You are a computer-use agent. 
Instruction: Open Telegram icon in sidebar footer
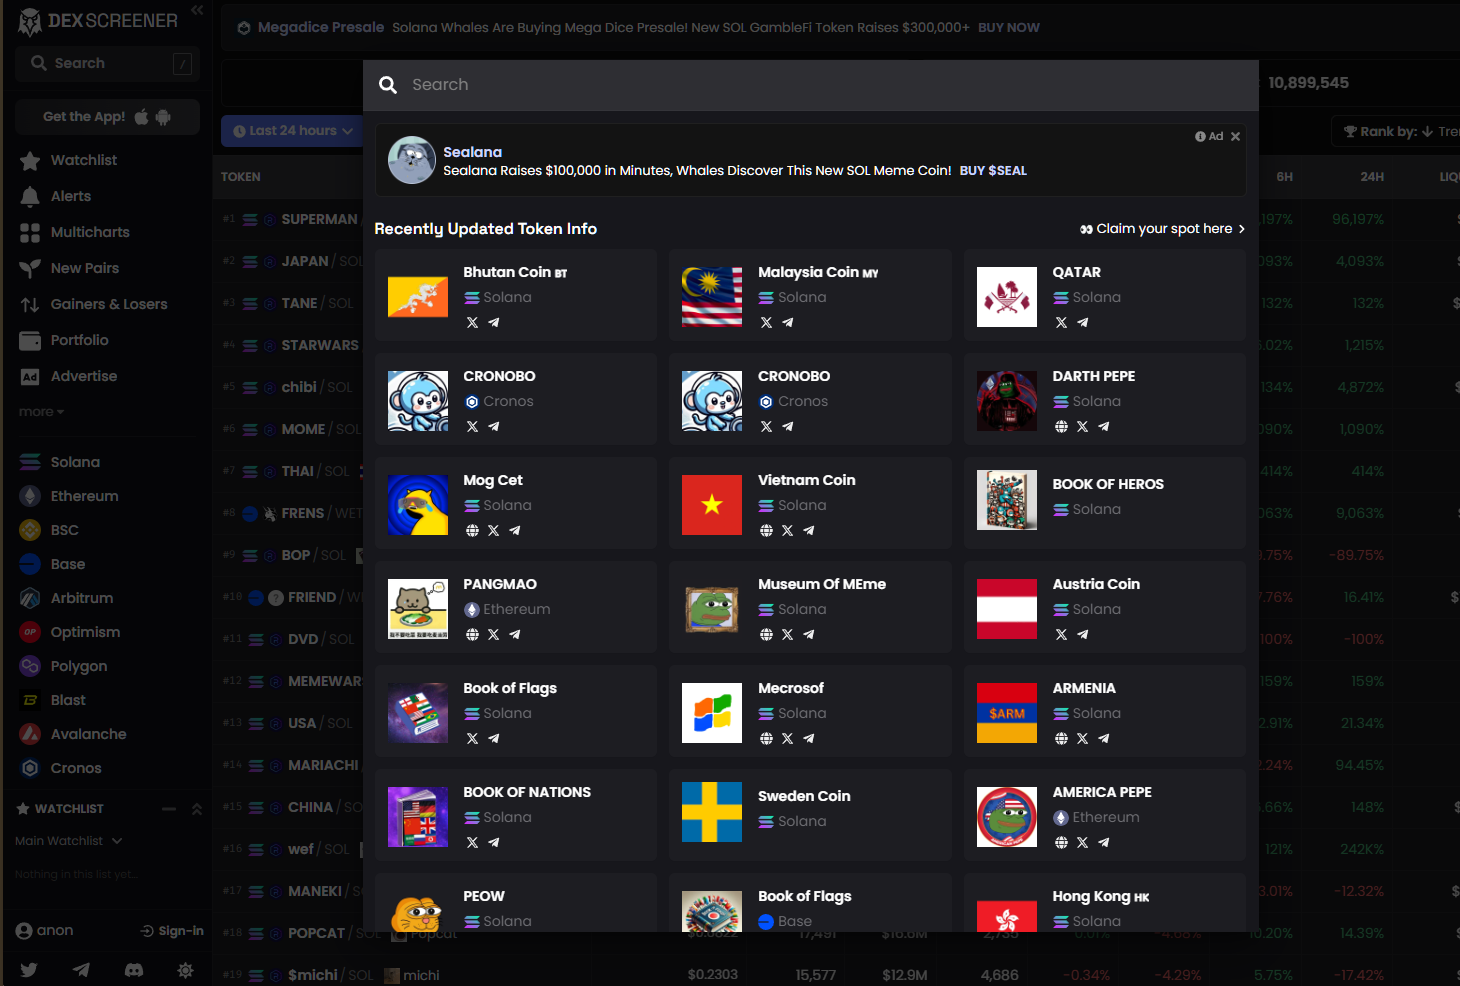click(x=81, y=970)
